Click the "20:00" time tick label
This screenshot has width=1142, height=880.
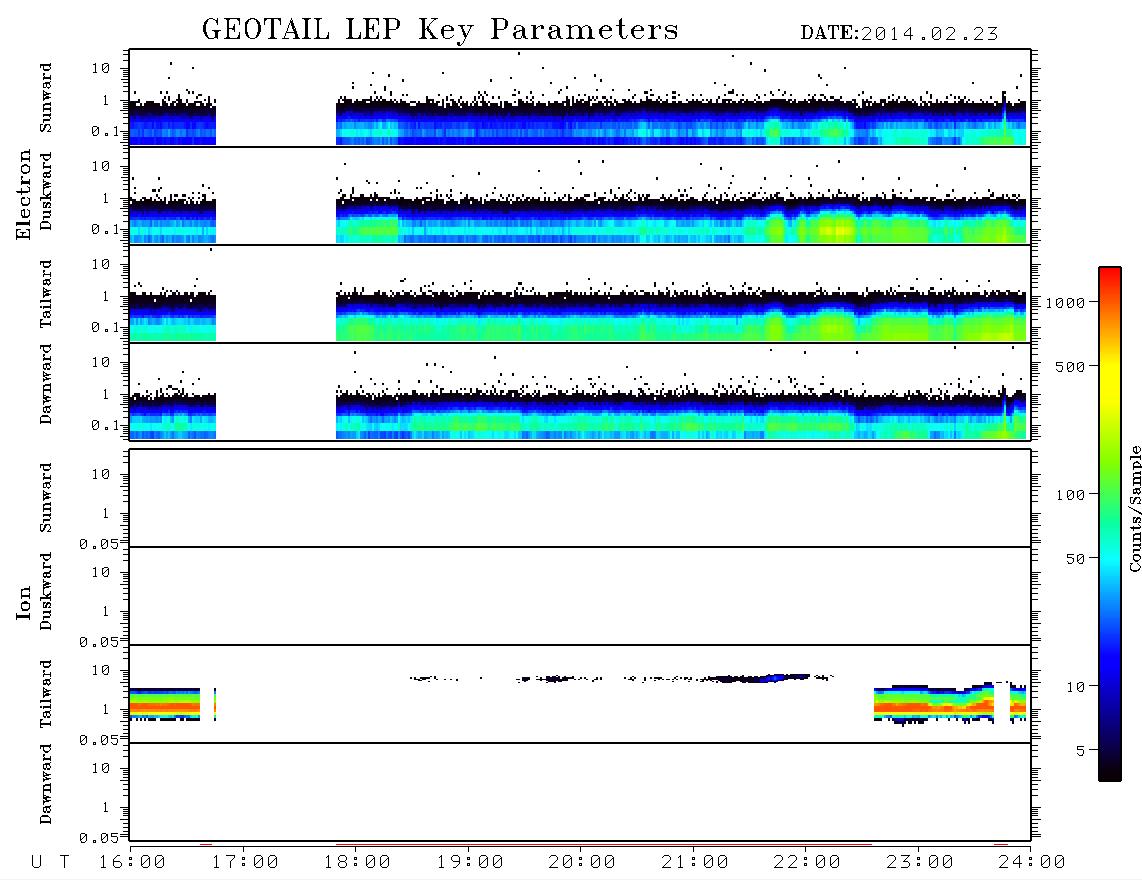point(582,863)
